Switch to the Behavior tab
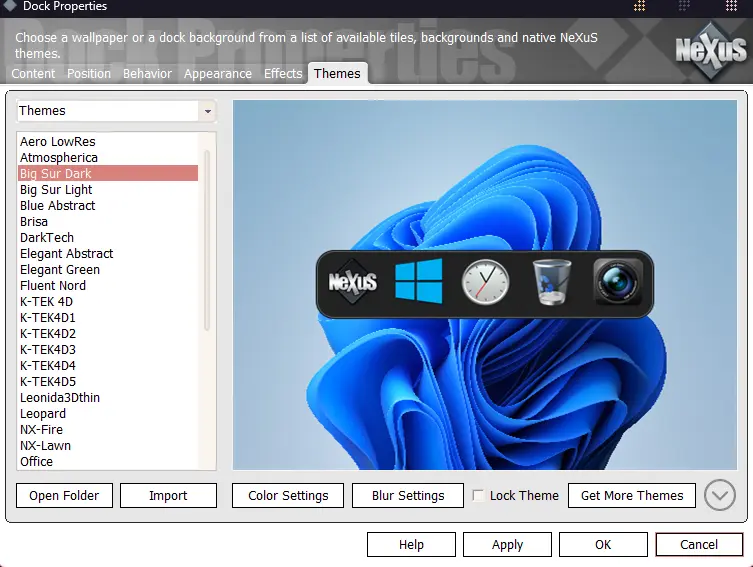Screen dimensions: 753x567 click(147, 73)
